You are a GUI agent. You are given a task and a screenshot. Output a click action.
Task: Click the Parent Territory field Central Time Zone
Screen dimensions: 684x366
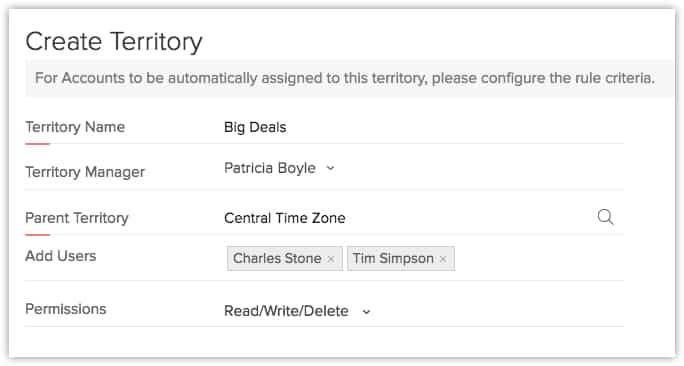[x=406, y=218]
